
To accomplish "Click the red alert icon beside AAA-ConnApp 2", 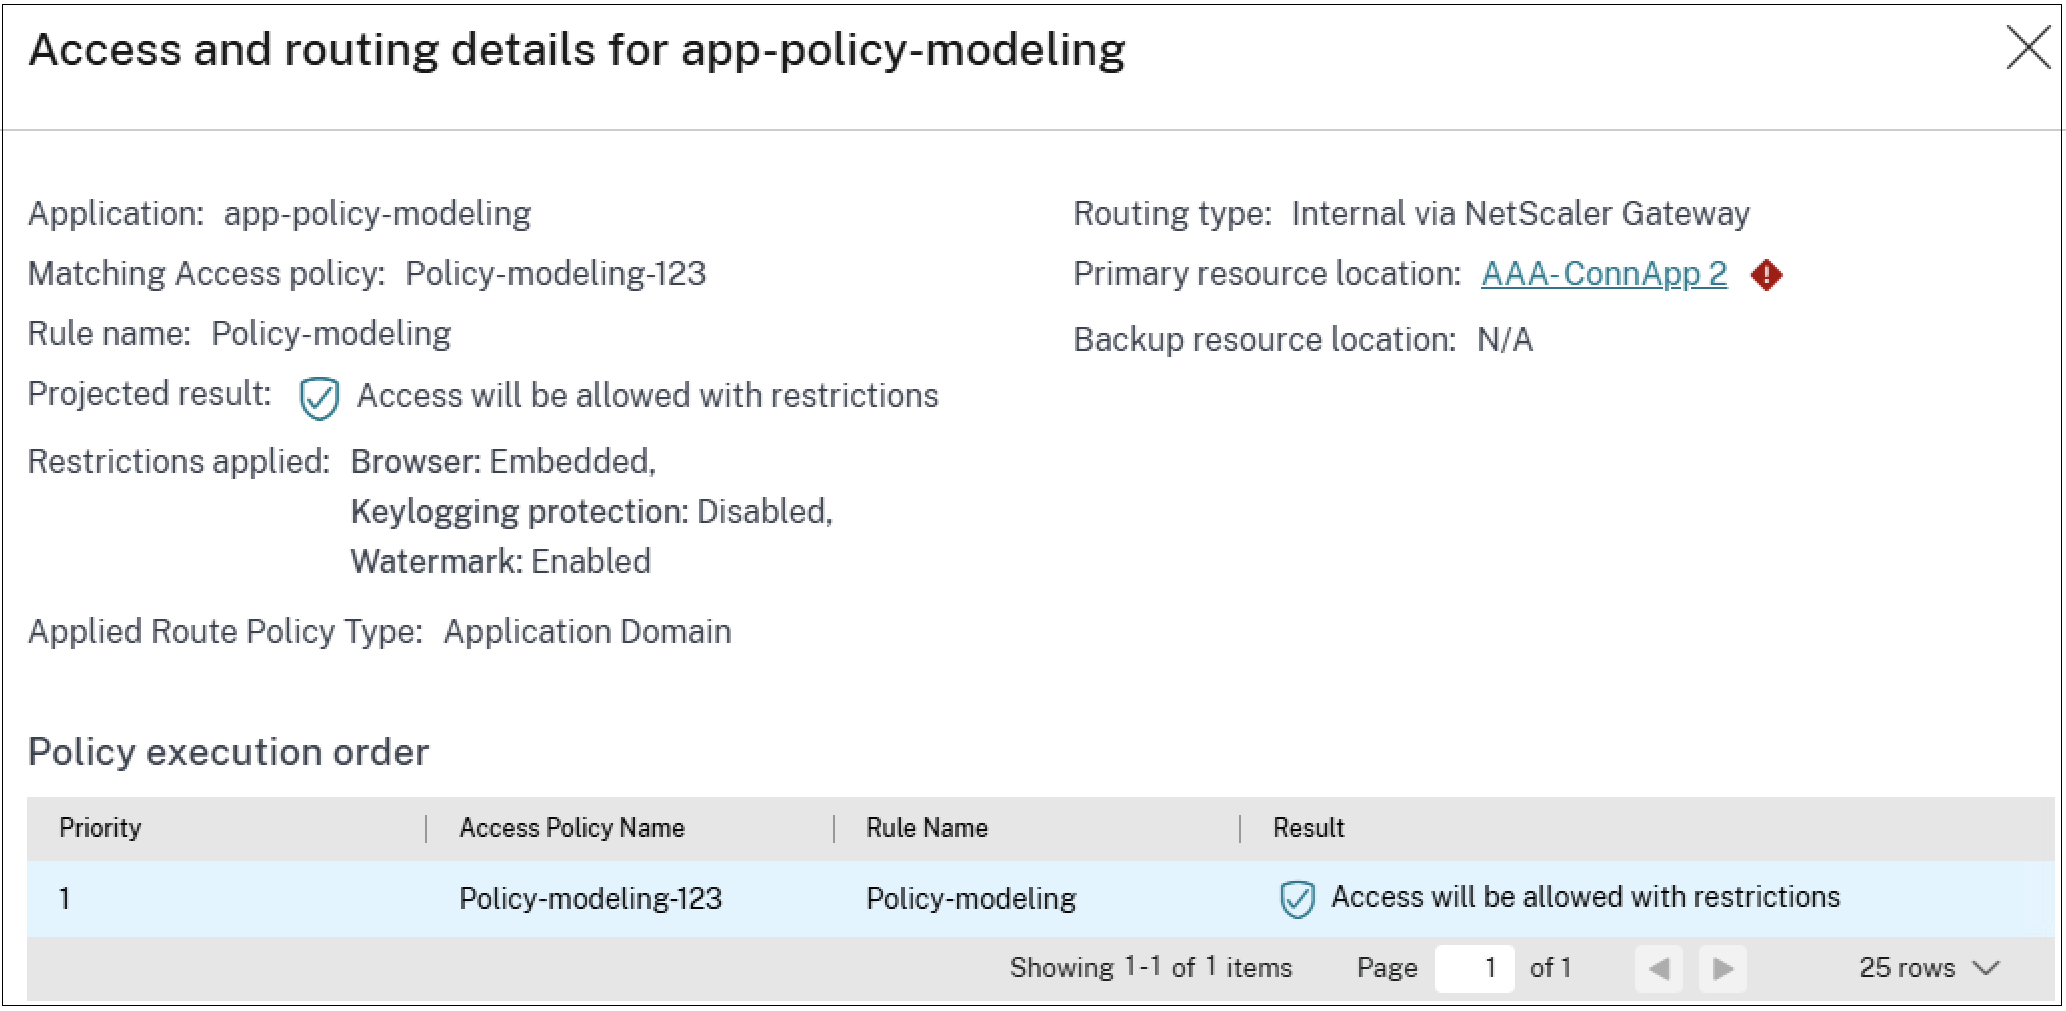I will pyautogui.click(x=1766, y=274).
